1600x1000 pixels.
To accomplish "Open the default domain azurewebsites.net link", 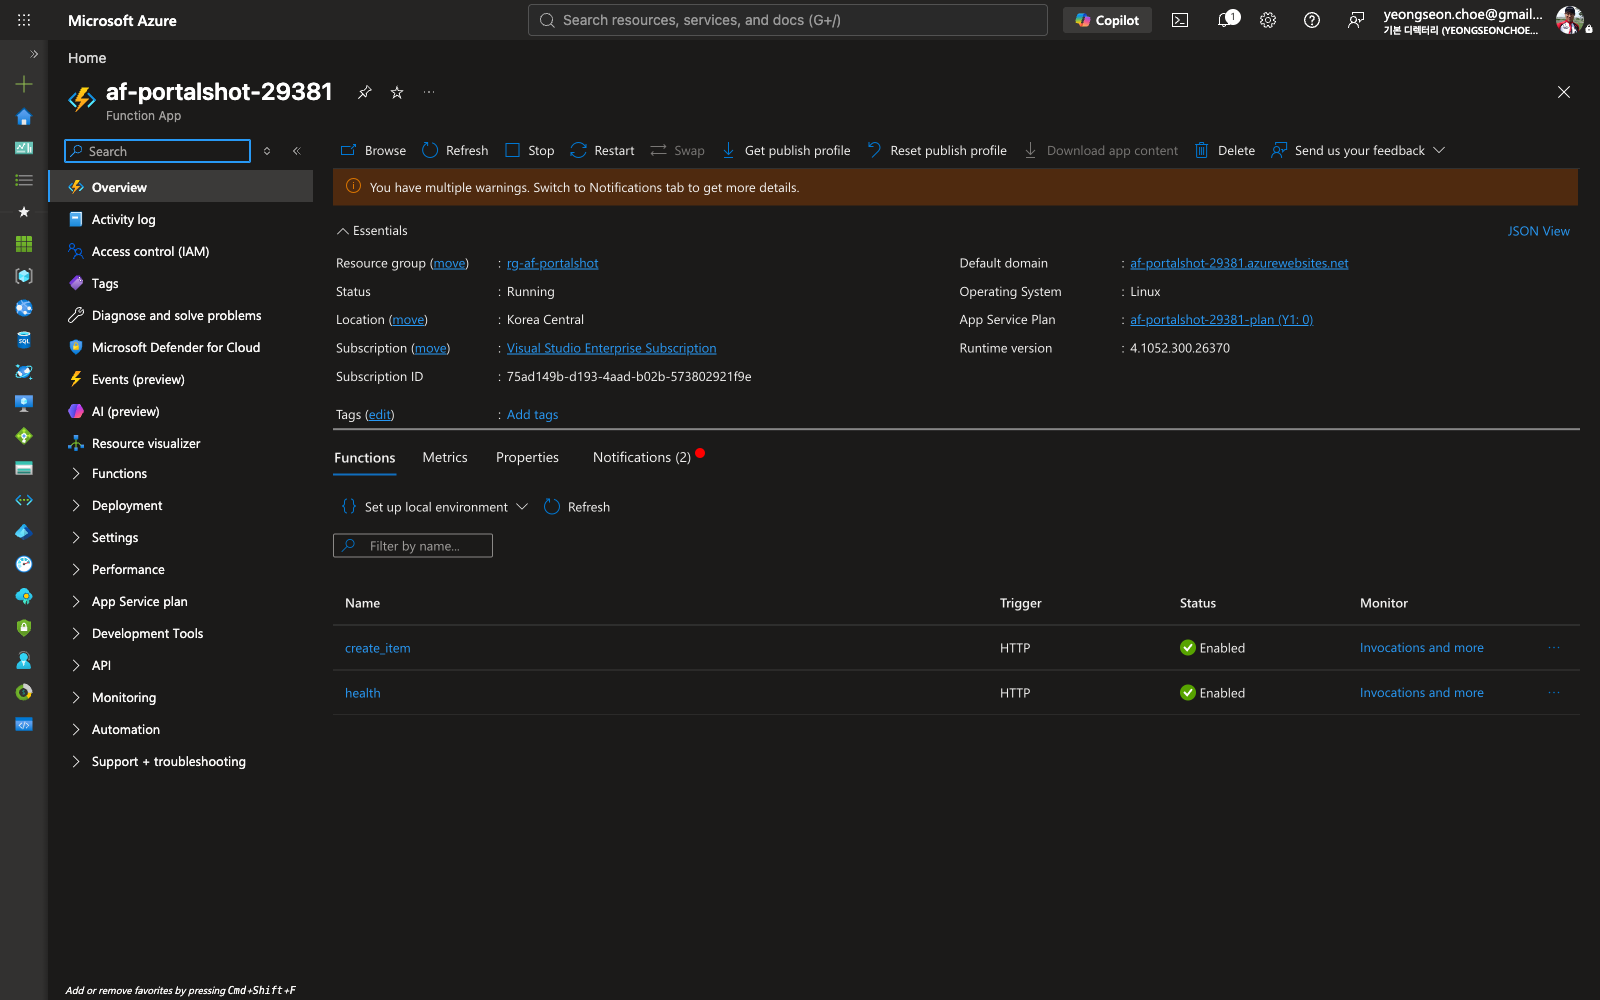I will 1239,264.
